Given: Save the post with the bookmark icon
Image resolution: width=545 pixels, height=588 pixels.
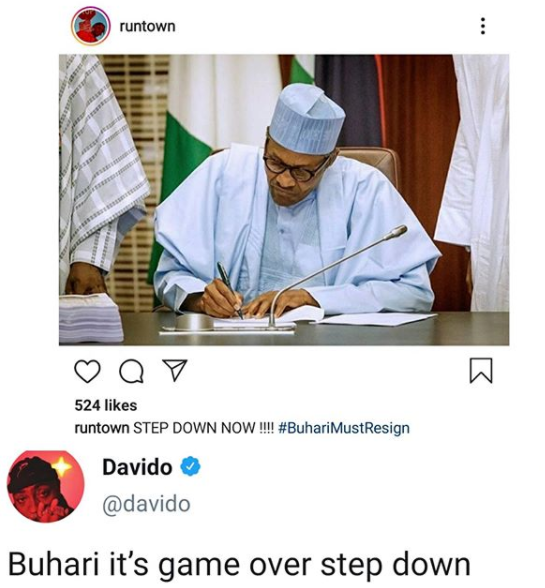Looking at the screenshot, I should (481, 370).
